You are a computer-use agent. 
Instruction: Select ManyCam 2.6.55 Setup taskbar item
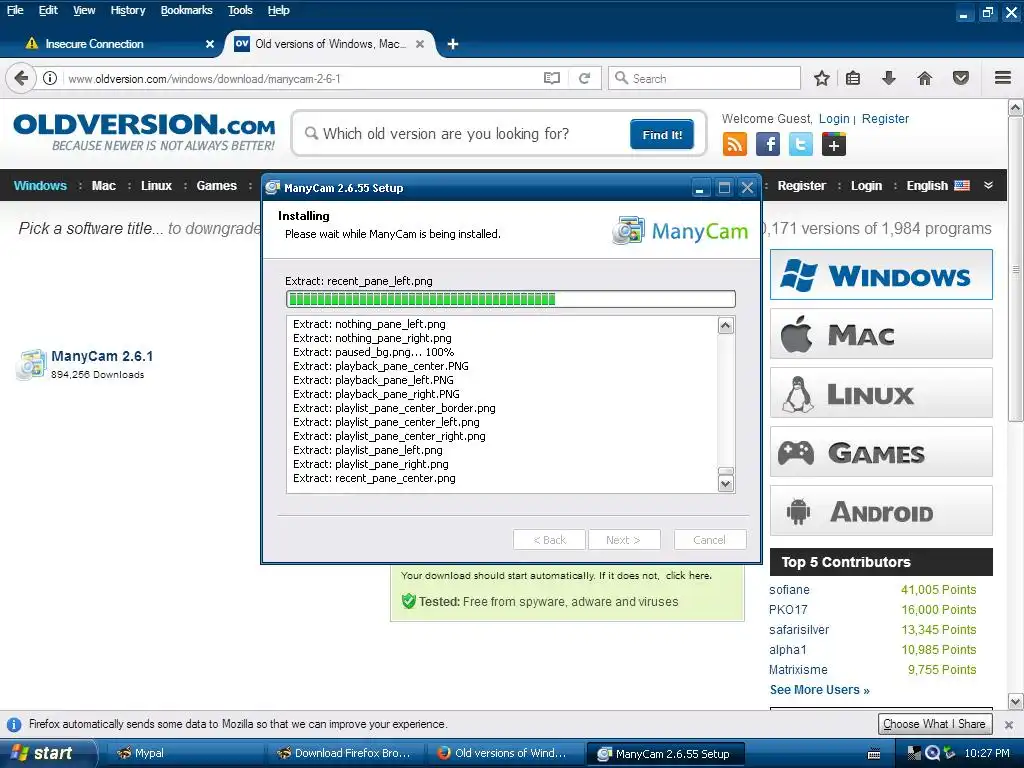[x=665, y=754]
